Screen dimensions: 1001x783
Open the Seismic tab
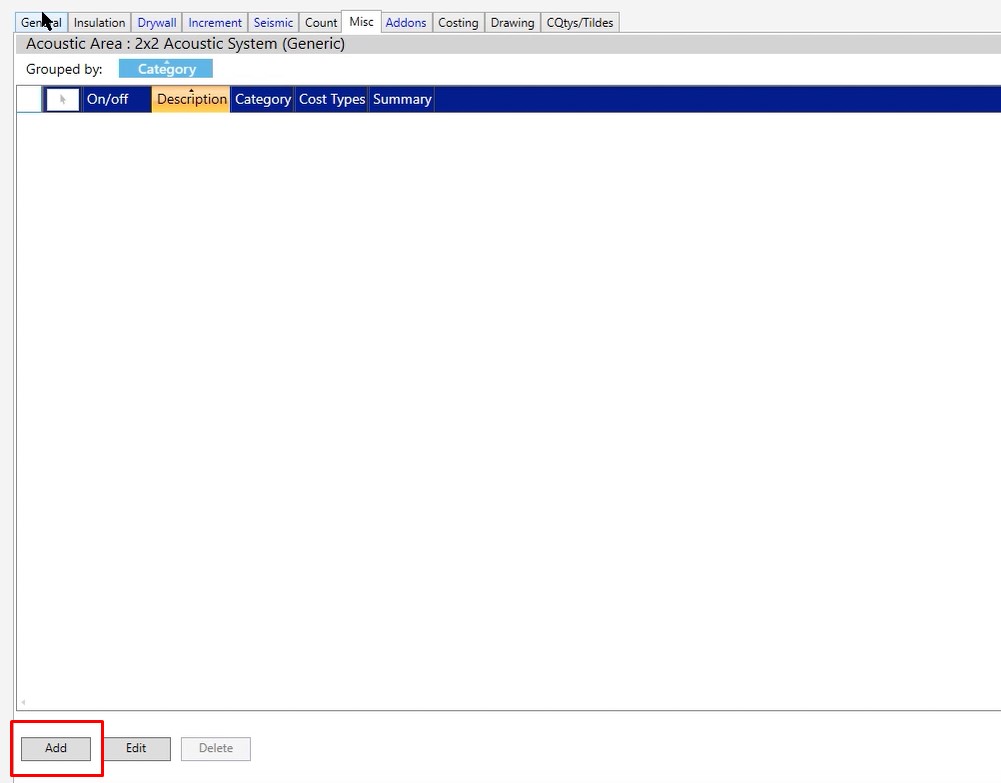coord(273,22)
